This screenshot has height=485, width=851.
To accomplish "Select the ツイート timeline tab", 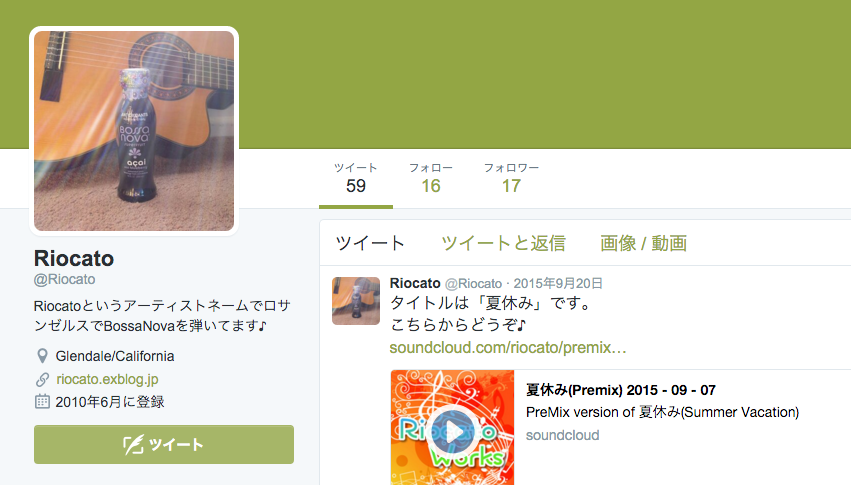I will [370, 243].
